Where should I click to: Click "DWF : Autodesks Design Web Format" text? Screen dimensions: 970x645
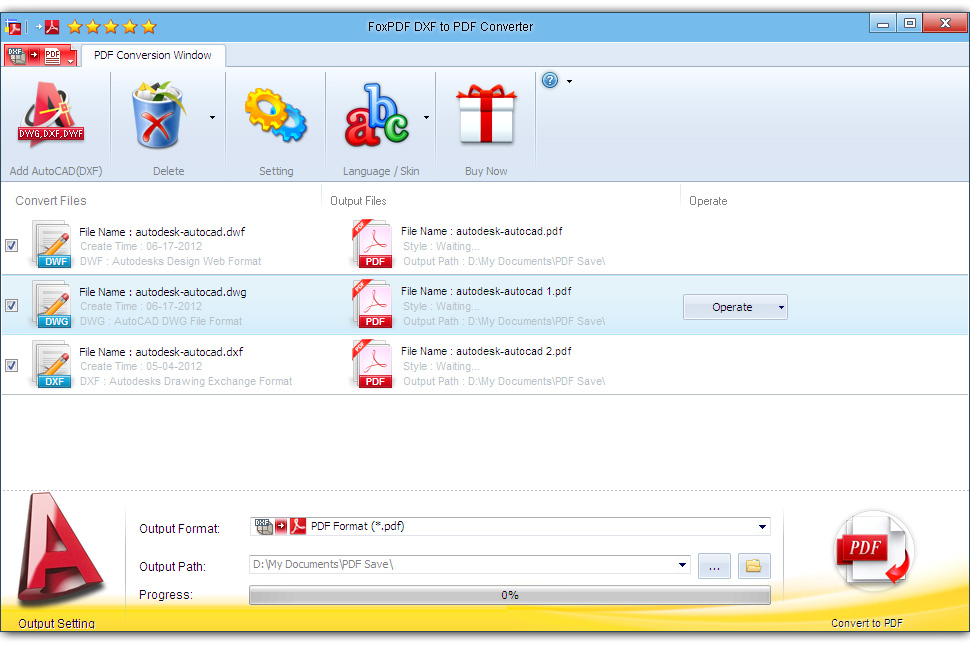point(171,262)
